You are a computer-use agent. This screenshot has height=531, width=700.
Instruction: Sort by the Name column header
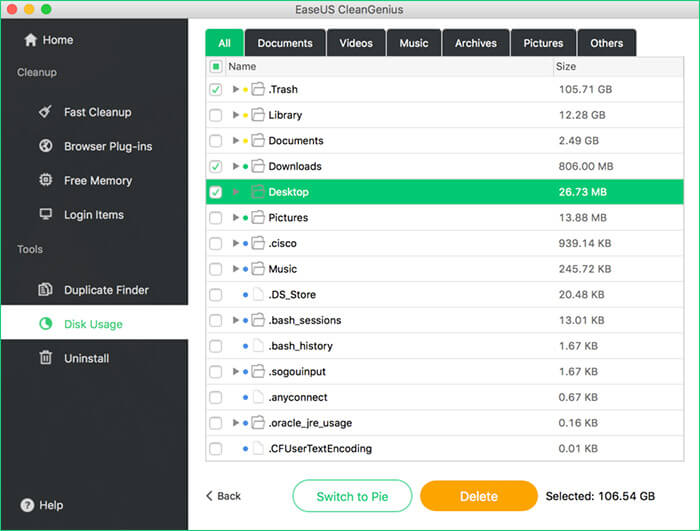[x=389, y=67]
